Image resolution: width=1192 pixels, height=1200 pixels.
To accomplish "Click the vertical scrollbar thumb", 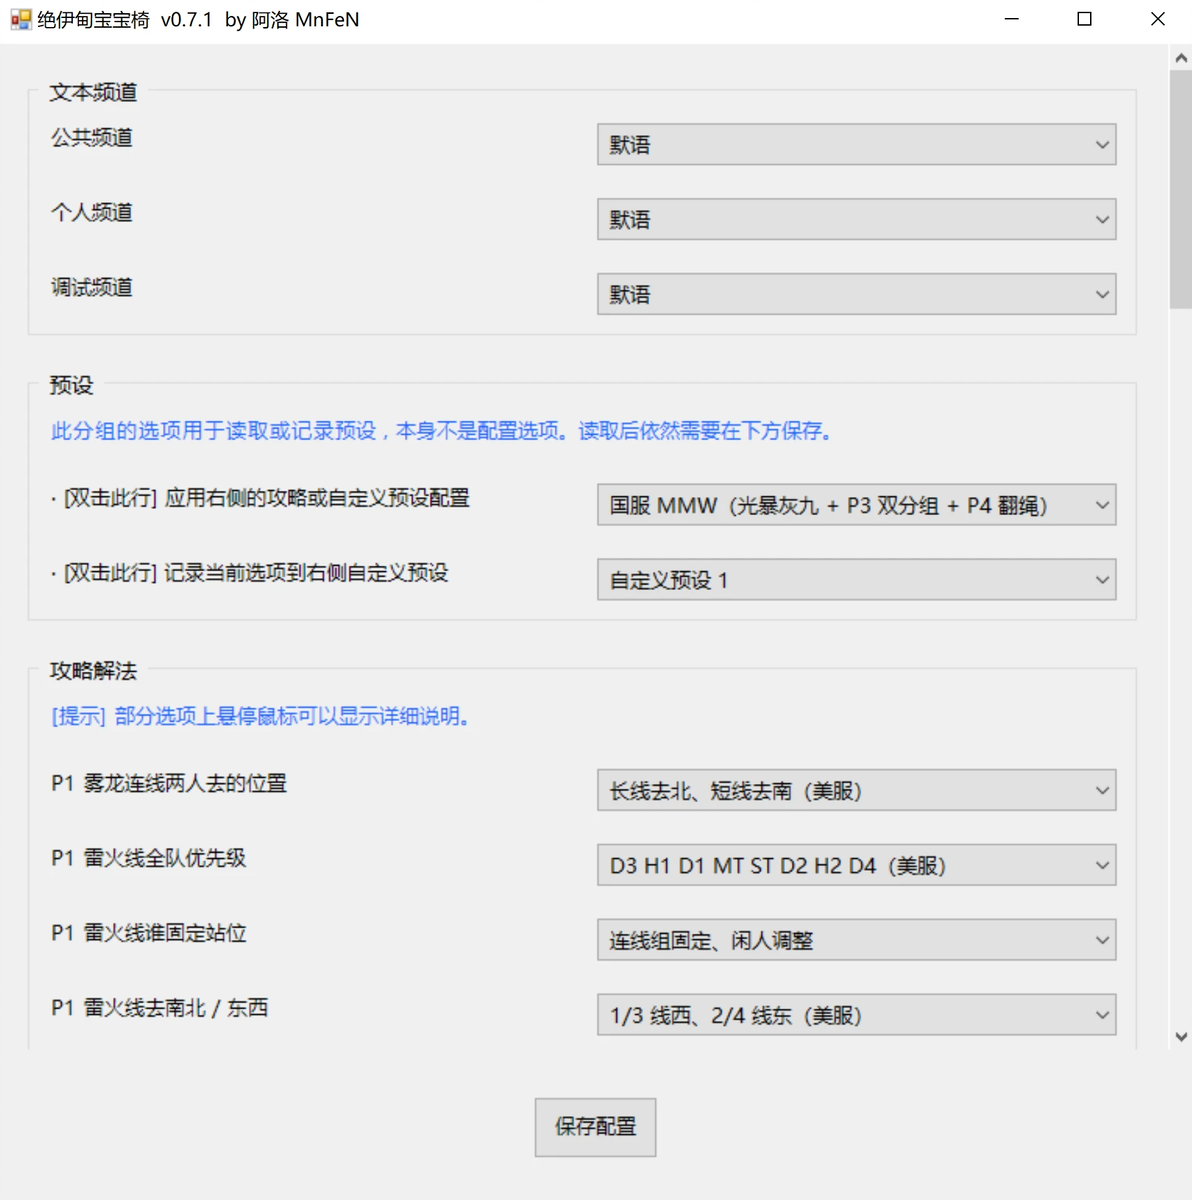I will pos(1181,190).
